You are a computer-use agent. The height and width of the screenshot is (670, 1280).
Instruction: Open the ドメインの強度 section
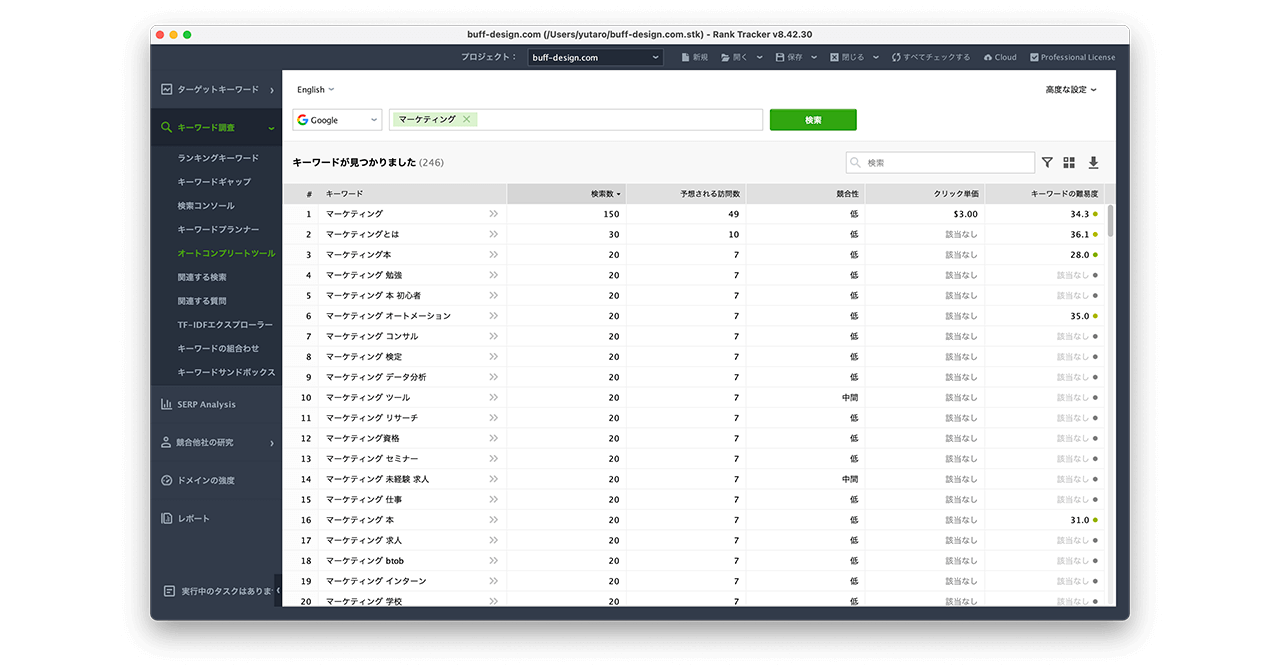[x=206, y=480]
